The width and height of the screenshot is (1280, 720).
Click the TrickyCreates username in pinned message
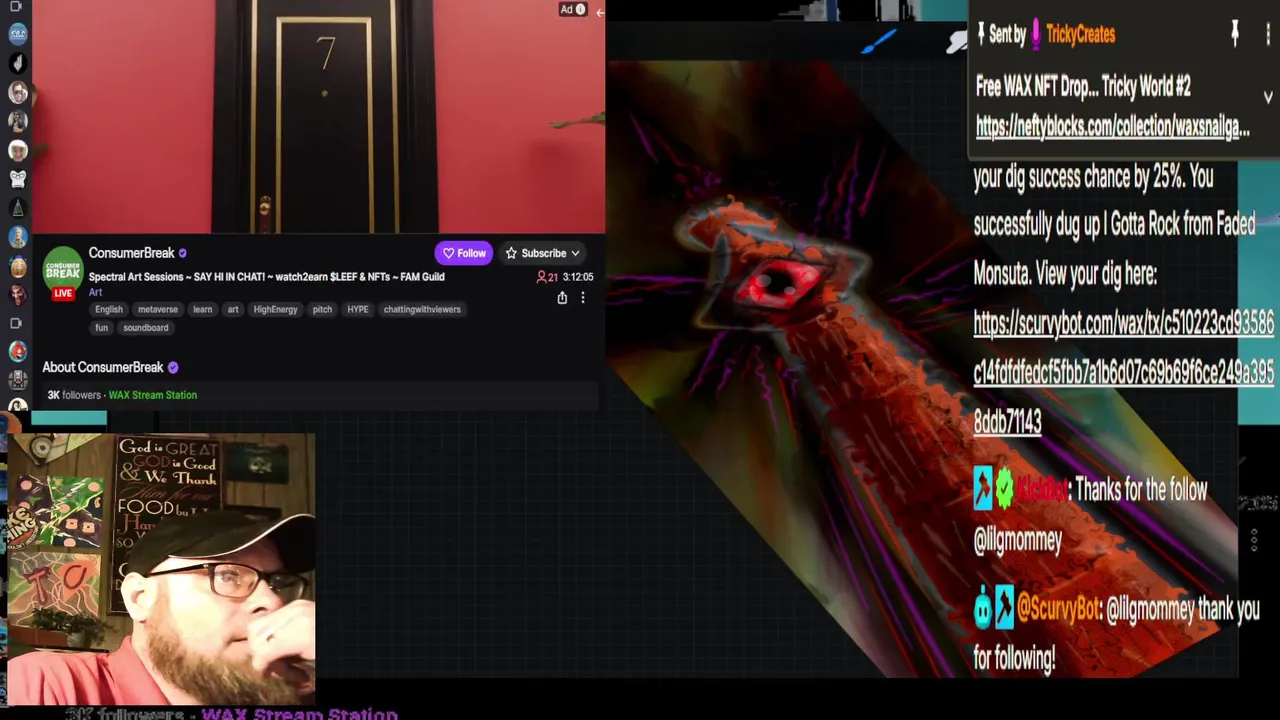coord(1080,35)
